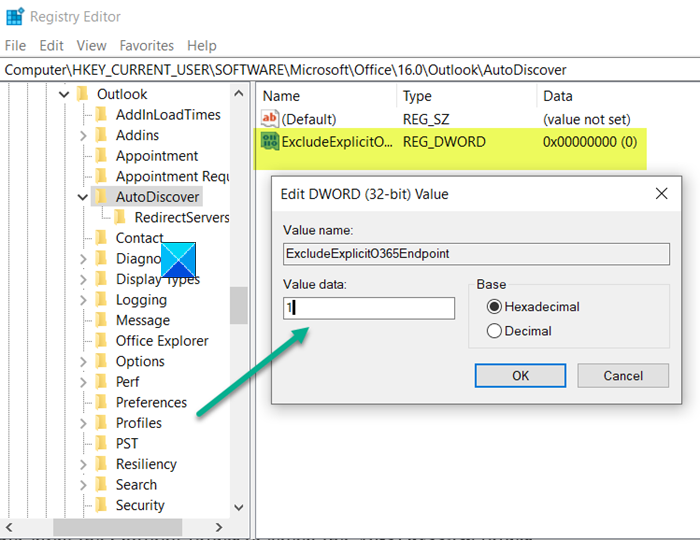This screenshot has width=700, height=540.
Task: Click the Value name field
Action: [x=476, y=253]
